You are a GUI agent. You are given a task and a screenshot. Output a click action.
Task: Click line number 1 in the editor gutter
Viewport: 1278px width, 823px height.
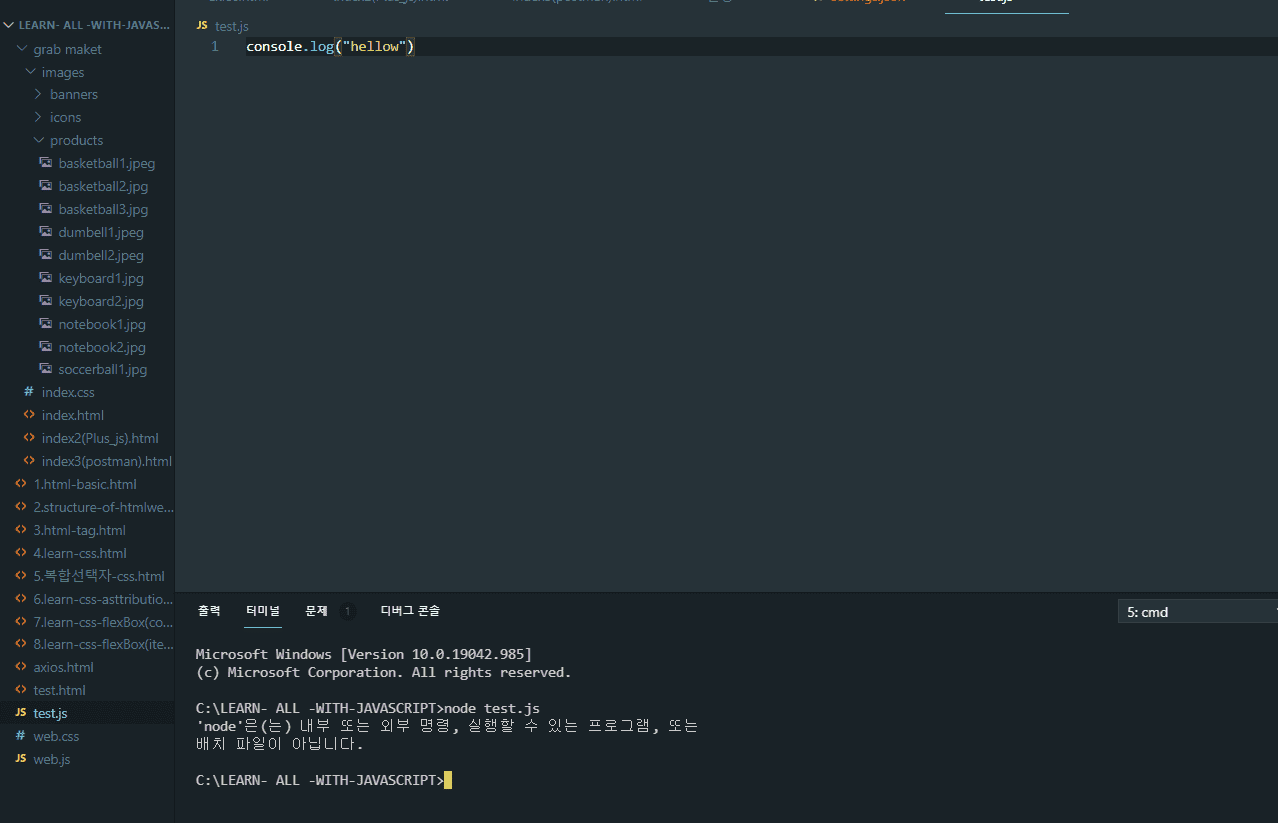click(215, 47)
